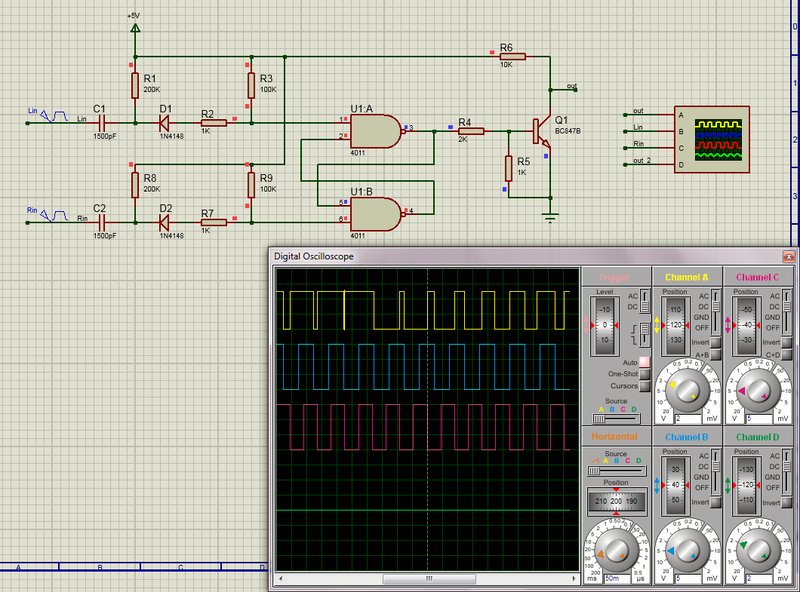Select the U1:B NAND gate symbol
This screenshot has width=800, height=592.
tap(376, 214)
